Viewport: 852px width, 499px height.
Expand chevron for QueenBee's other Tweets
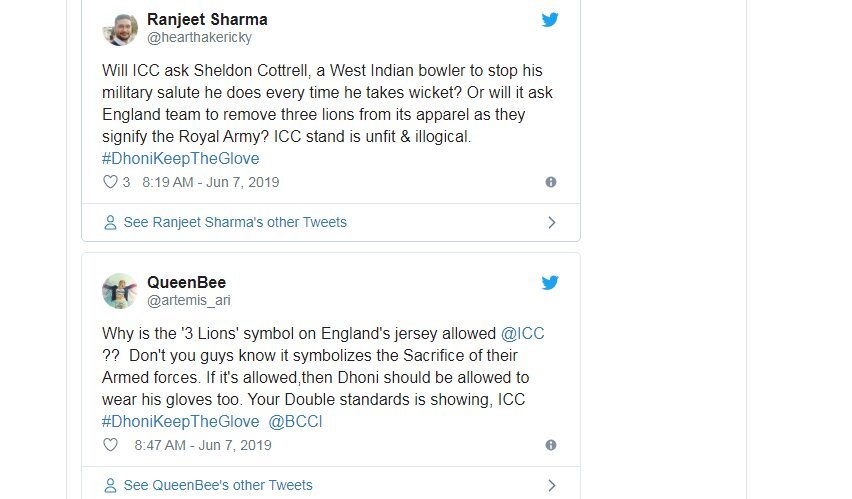(551, 485)
